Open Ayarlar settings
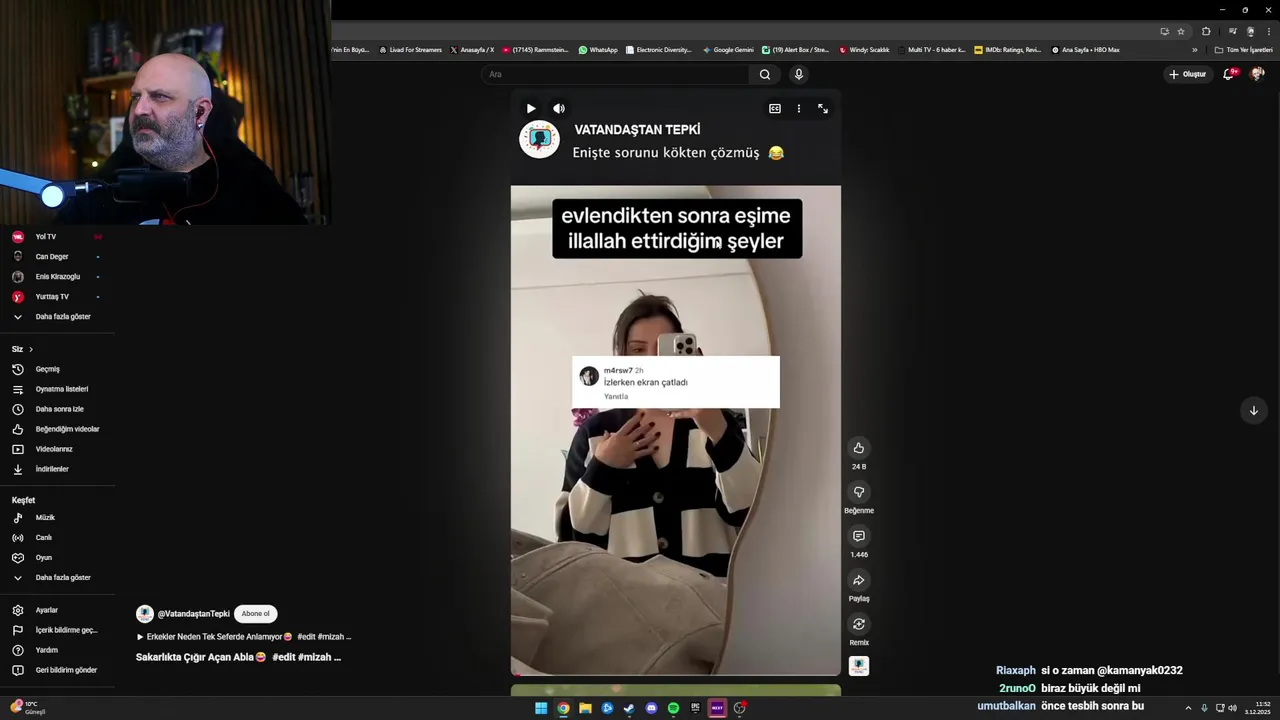Image resolution: width=1280 pixels, height=720 pixels. tap(58, 610)
